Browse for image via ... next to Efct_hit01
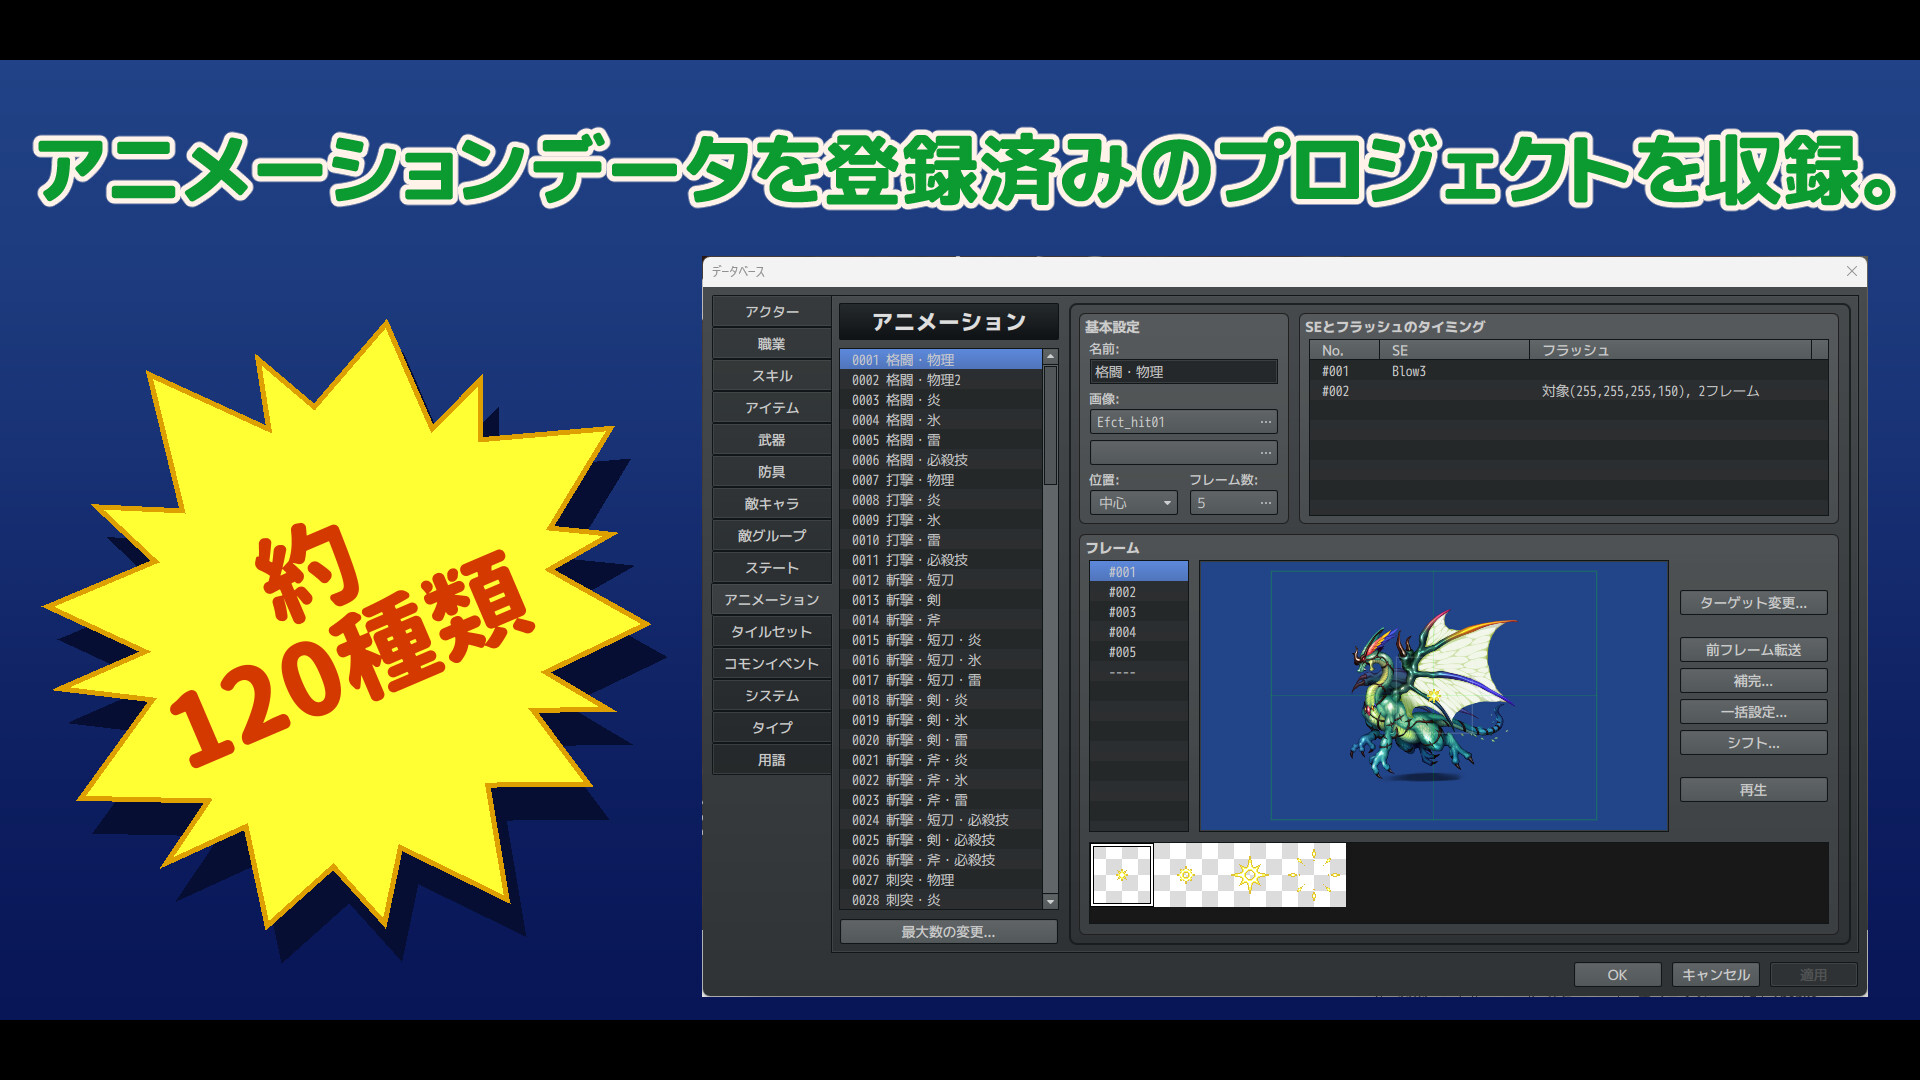The image size is (1920, 1080). tap(1268, 421)
